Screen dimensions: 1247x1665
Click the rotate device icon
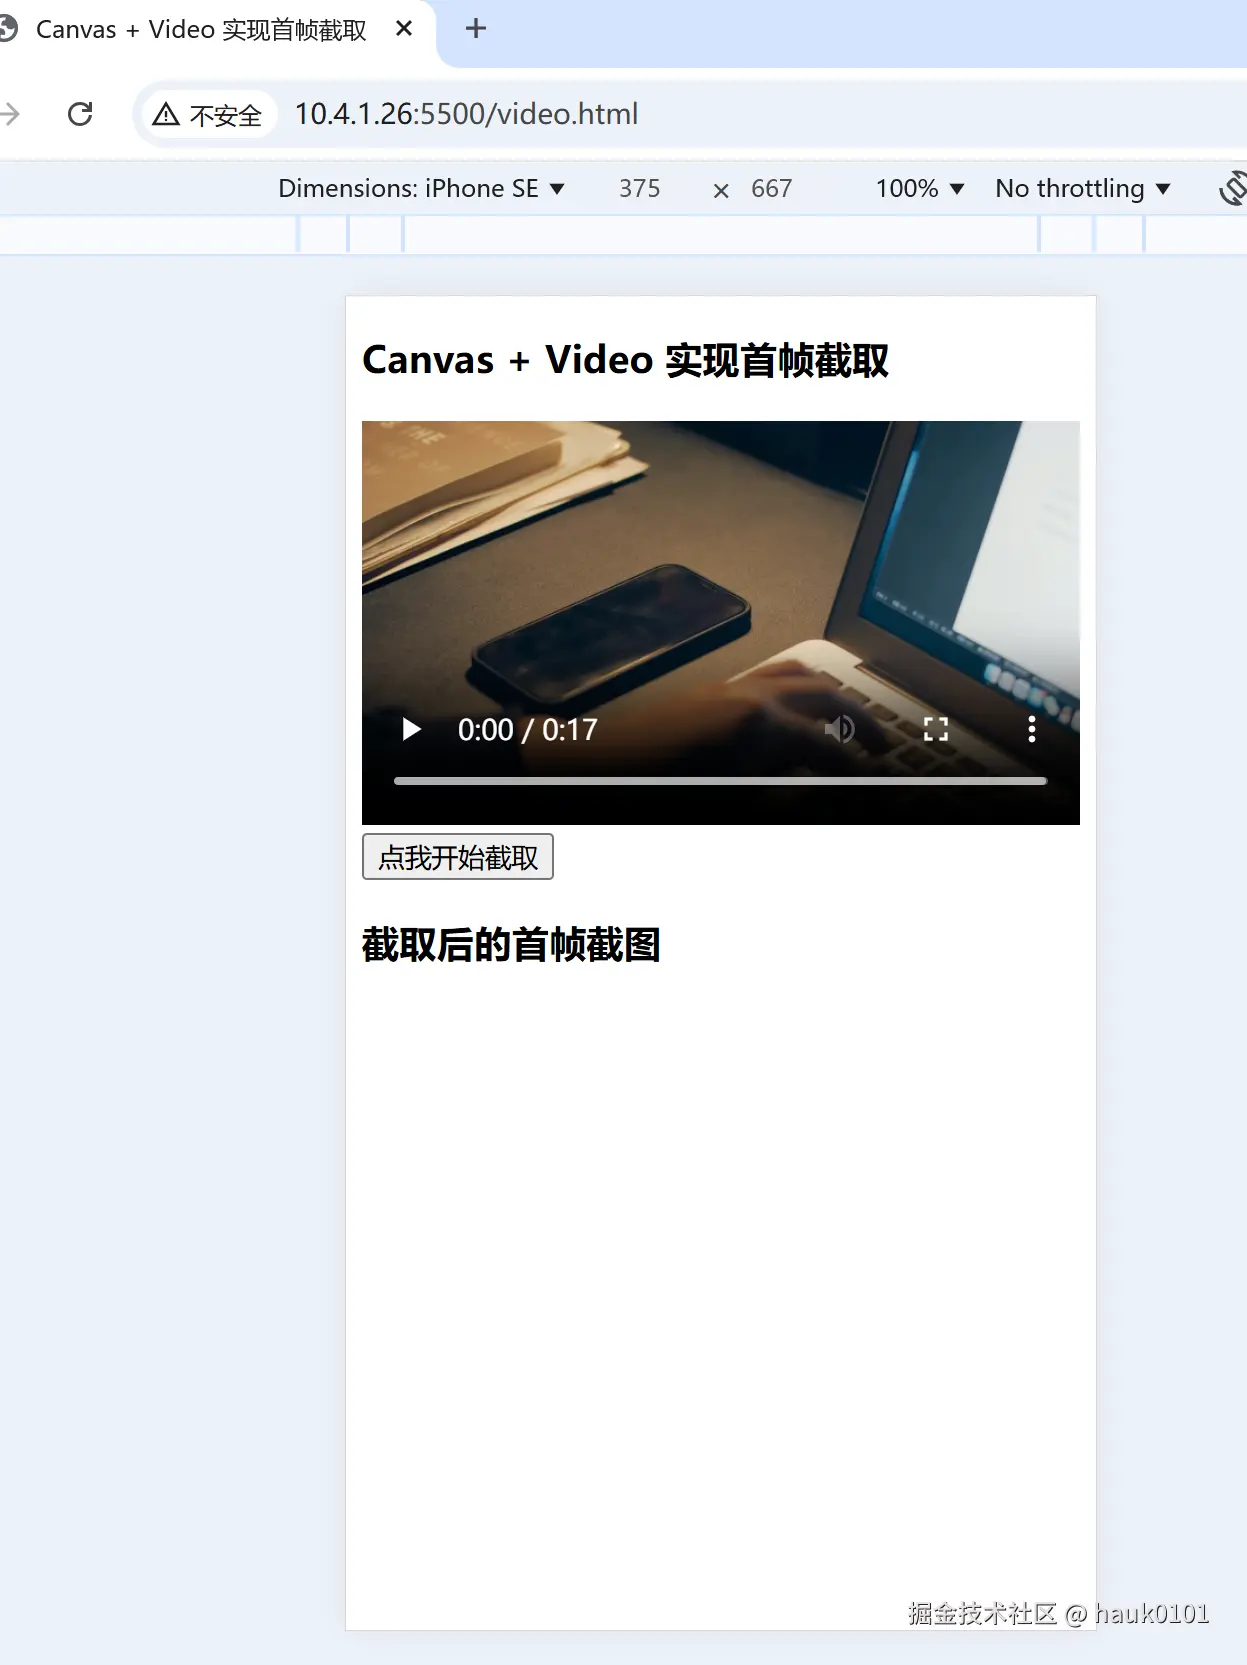click(1234, 188)
